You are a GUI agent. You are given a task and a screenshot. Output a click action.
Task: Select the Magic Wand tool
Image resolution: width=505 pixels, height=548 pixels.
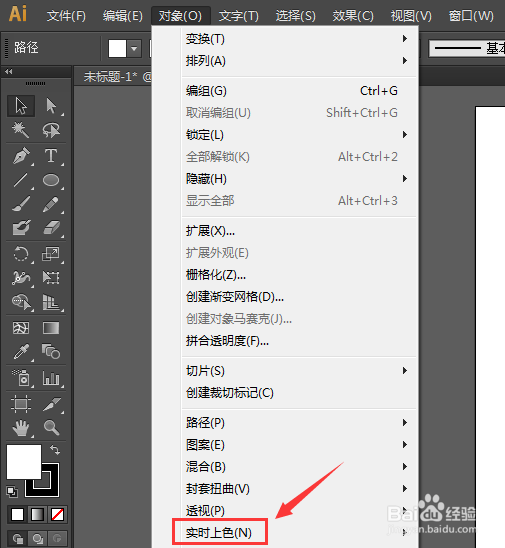point(21,130)
